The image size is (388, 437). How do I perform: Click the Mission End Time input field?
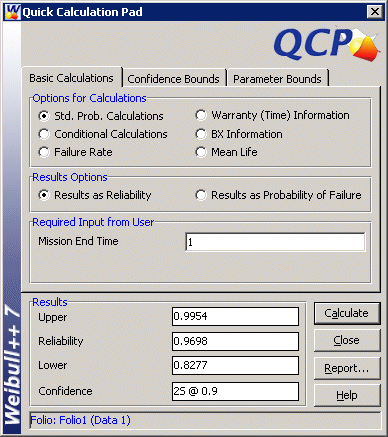click(x=275, y=242)
